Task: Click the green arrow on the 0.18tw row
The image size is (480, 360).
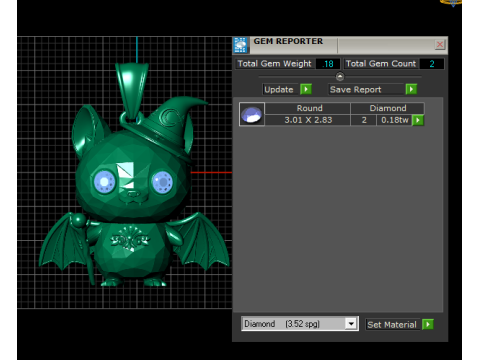Action: 418,120
